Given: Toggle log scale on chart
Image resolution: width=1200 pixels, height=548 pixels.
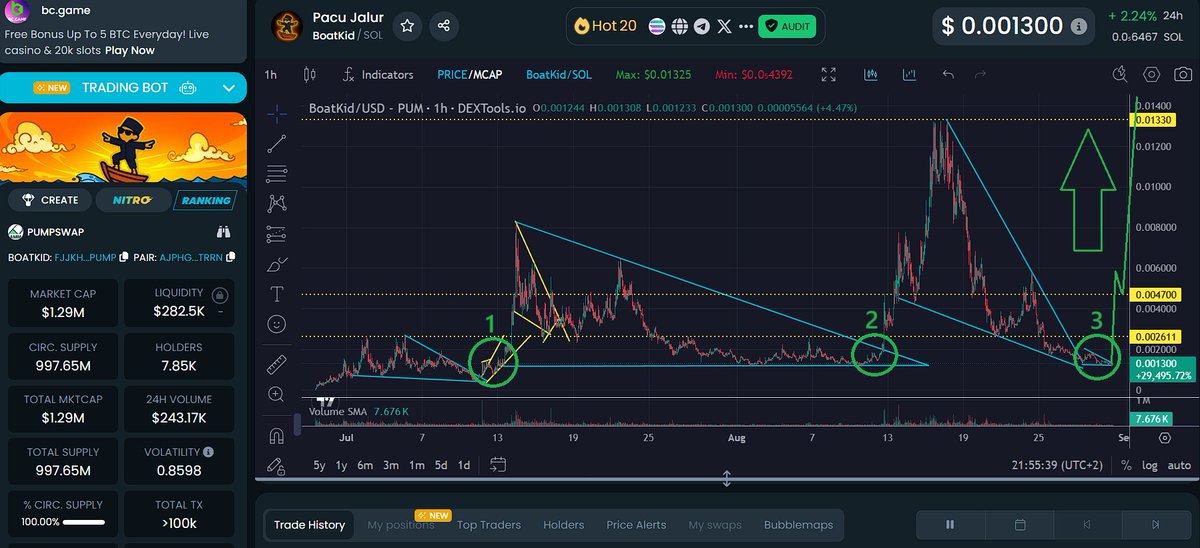Looking at the screenshot, I should tap(1152, 465).
